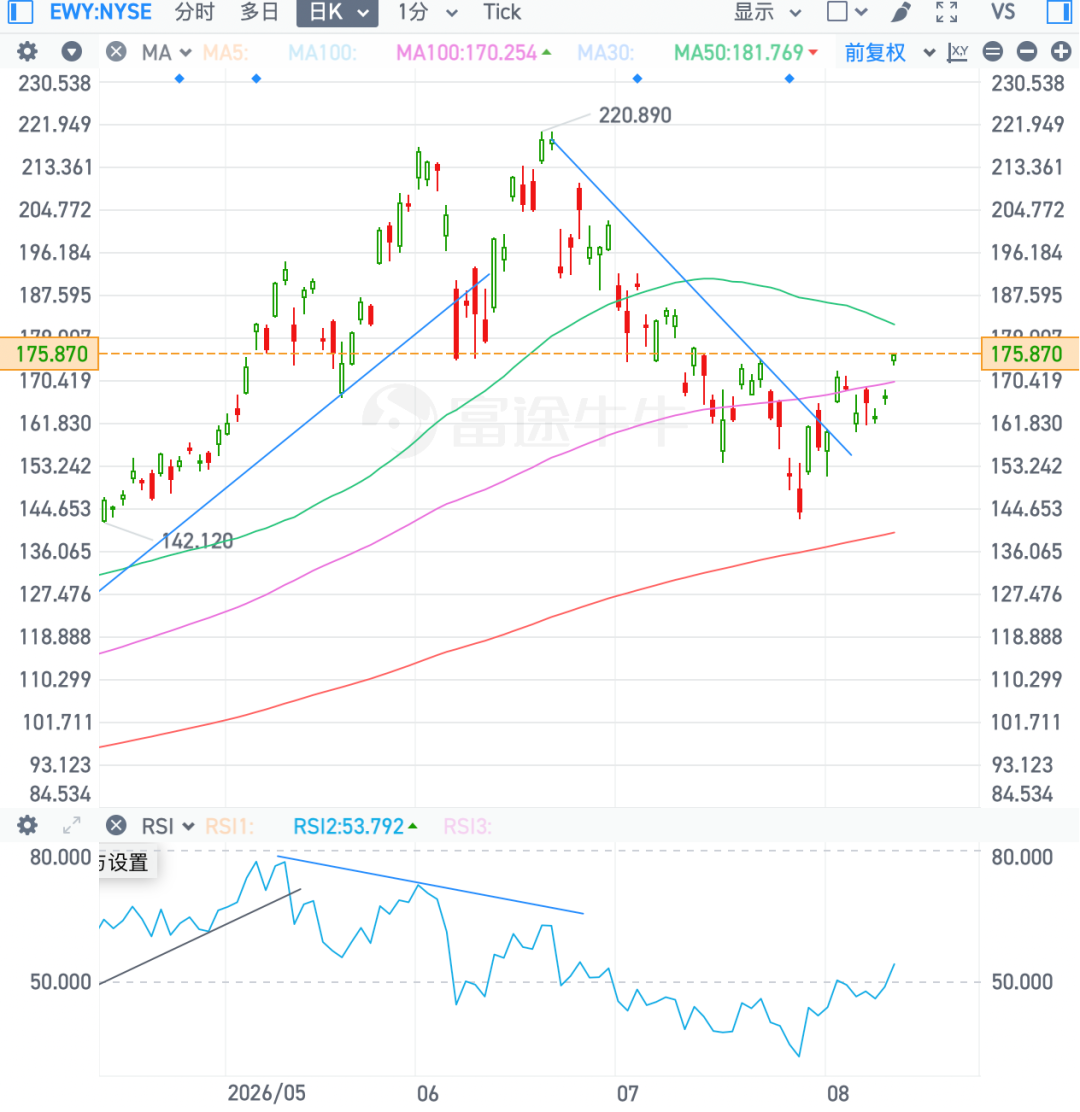The height and width of the screenshot is (1112, 1080).
Task: Remove the MA indicator with X icon
Action: [116, 52]
